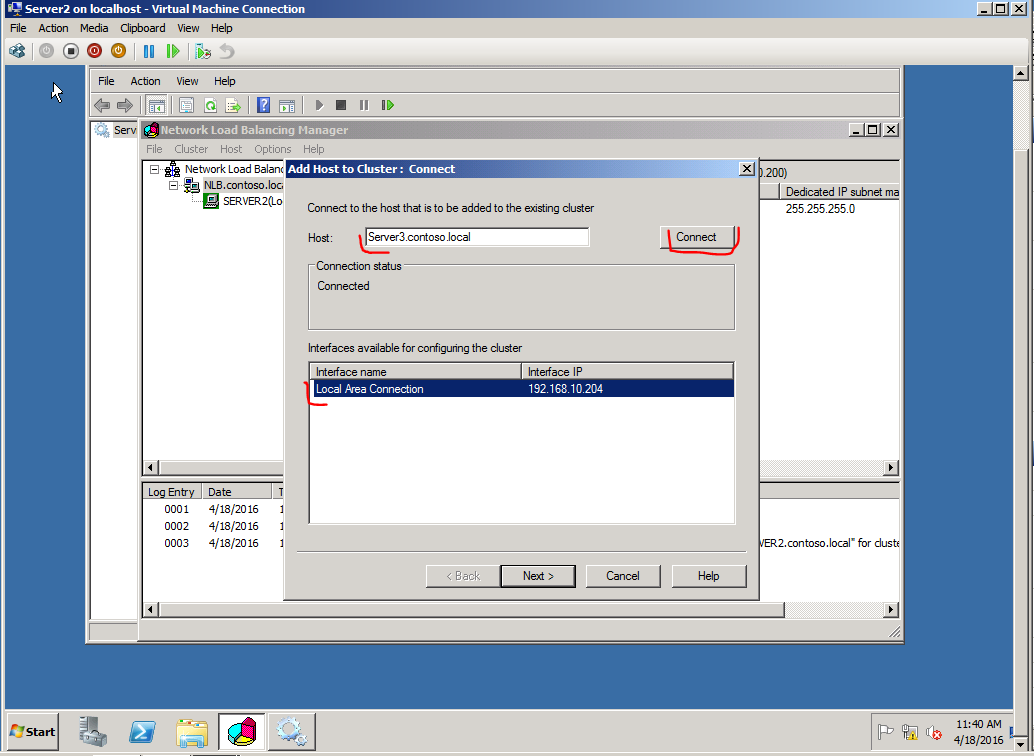Click the Stop Service square icon

click(341, 105)
